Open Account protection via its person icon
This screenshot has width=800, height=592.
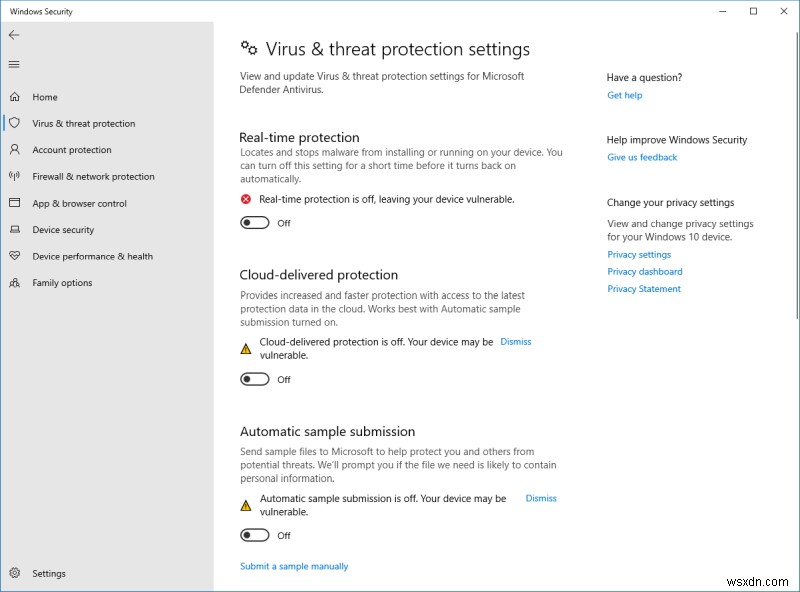coord(14,150)
